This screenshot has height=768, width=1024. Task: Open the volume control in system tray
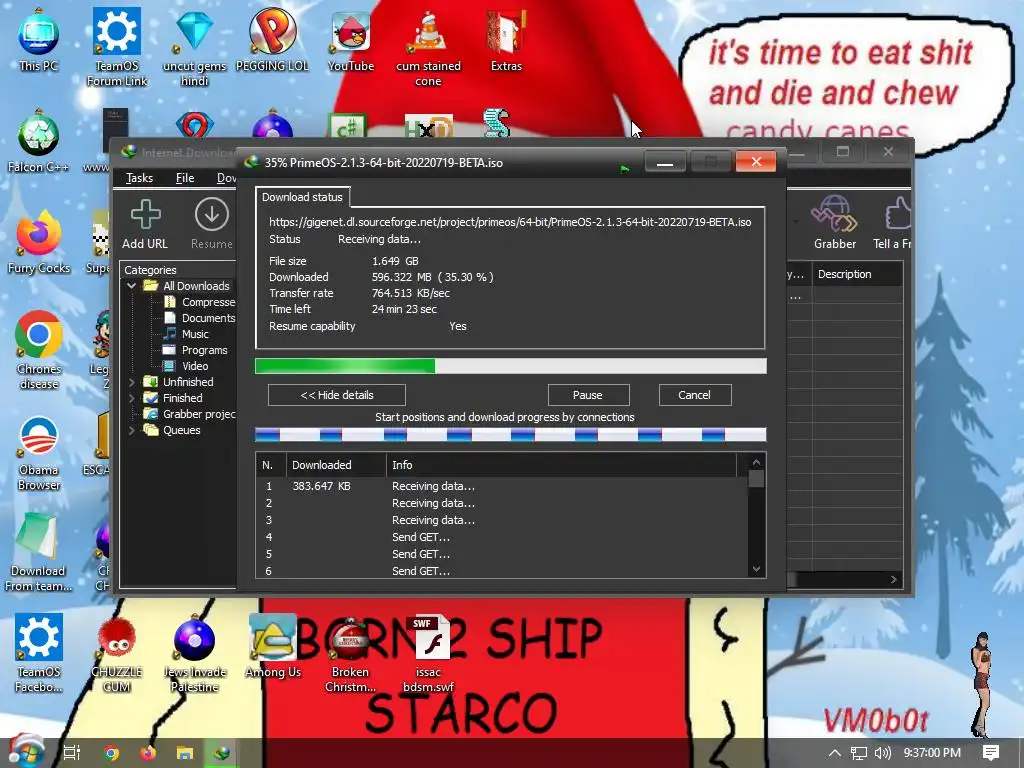pyautogui.click(x=882, y=753)
